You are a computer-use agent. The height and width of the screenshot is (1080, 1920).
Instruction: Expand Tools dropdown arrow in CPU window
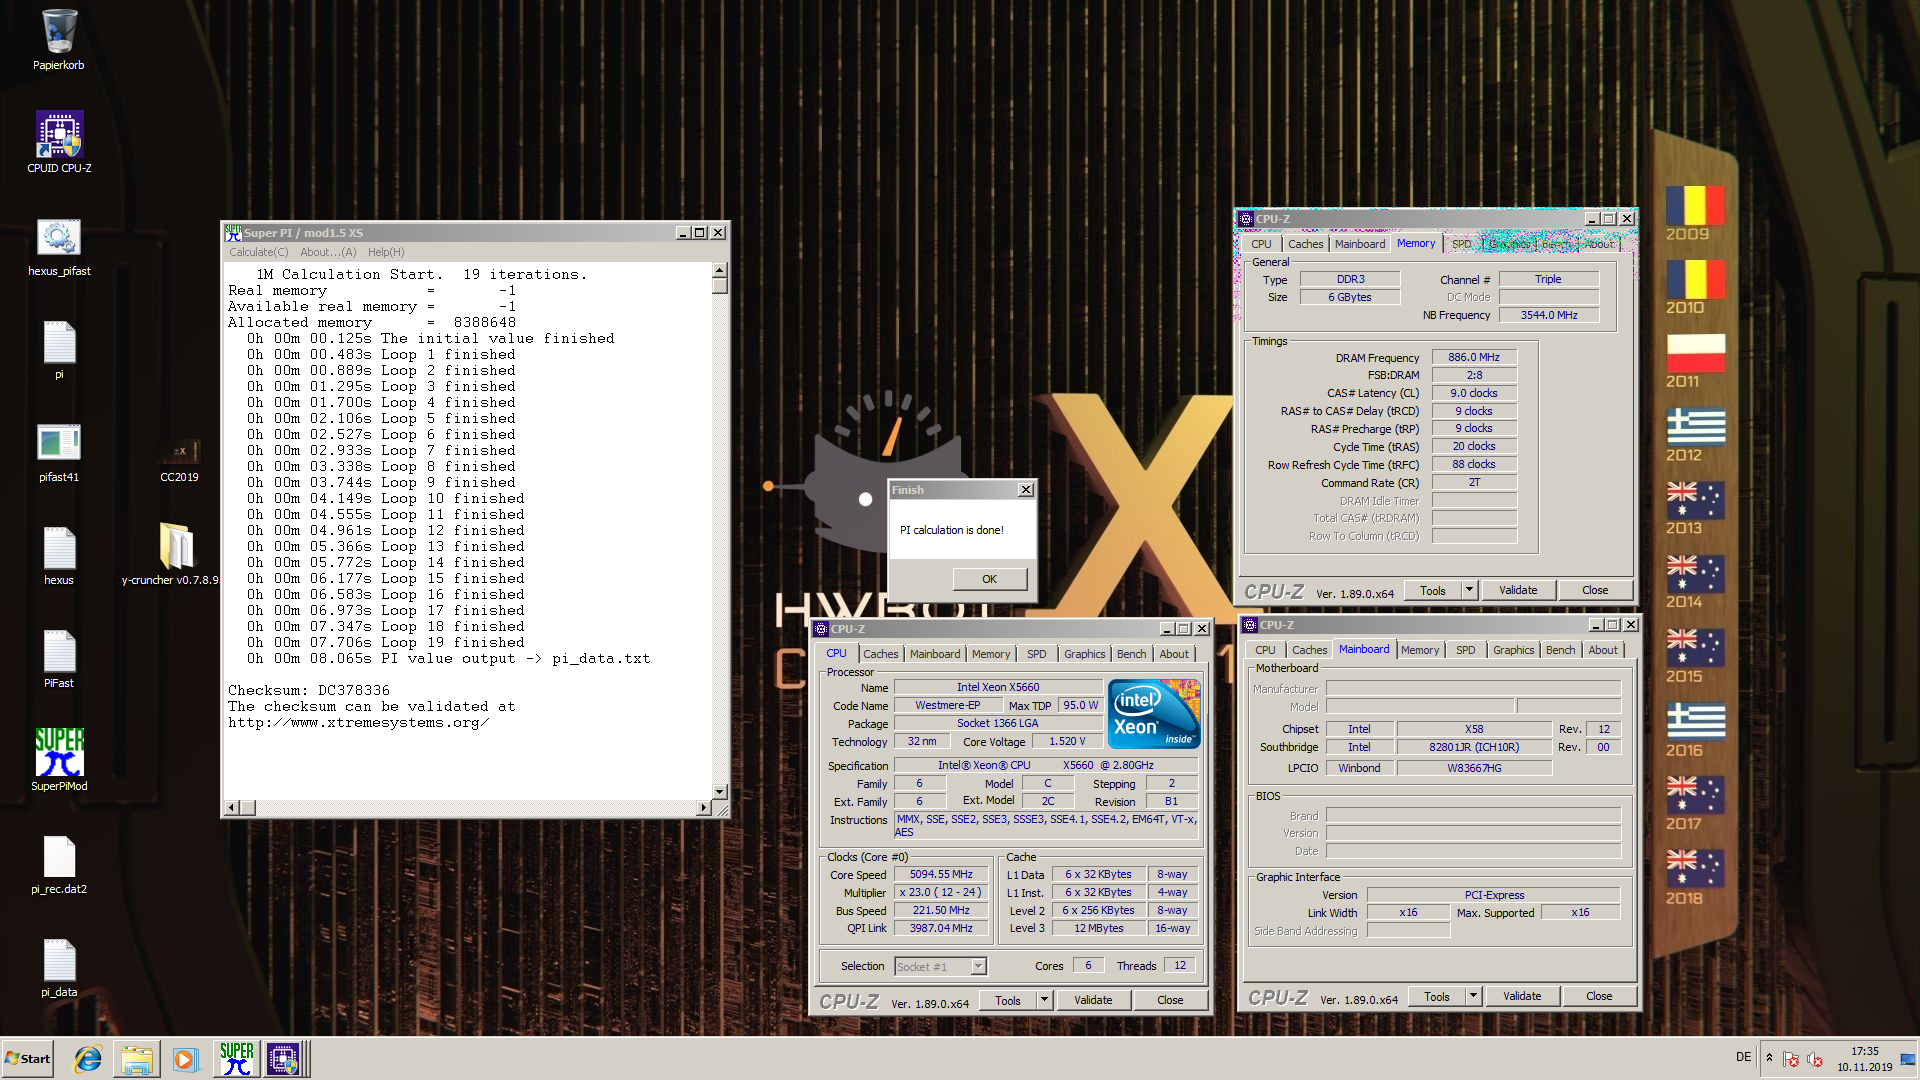pos(1044,1000)
